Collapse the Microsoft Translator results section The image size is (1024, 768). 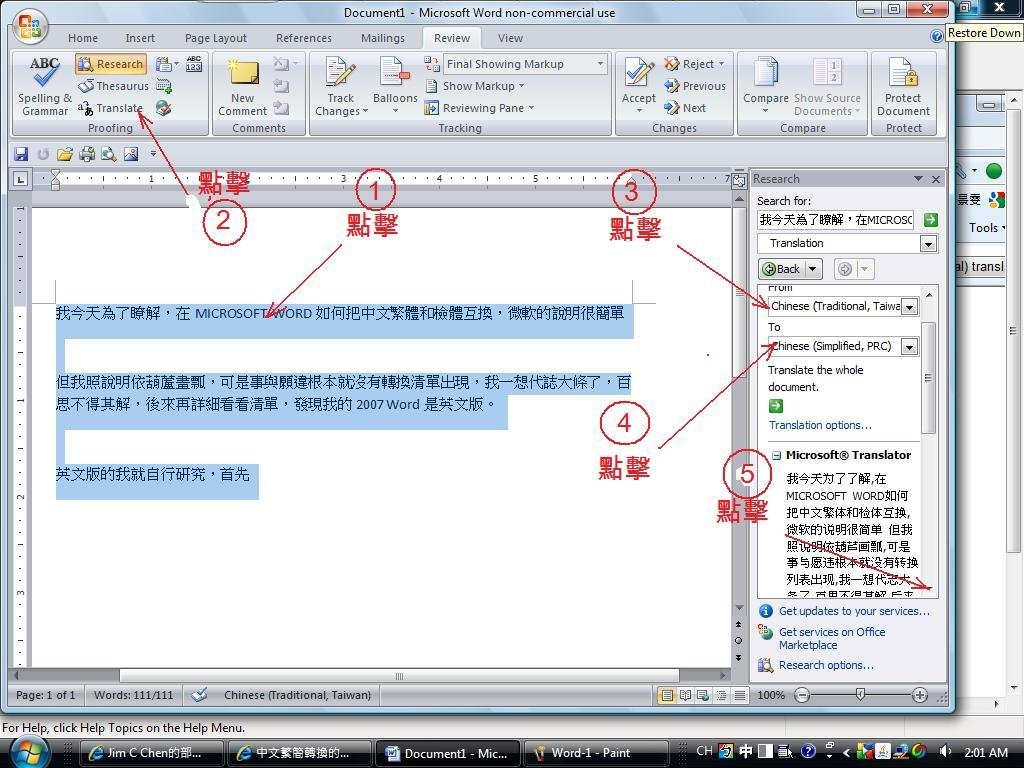776,456
